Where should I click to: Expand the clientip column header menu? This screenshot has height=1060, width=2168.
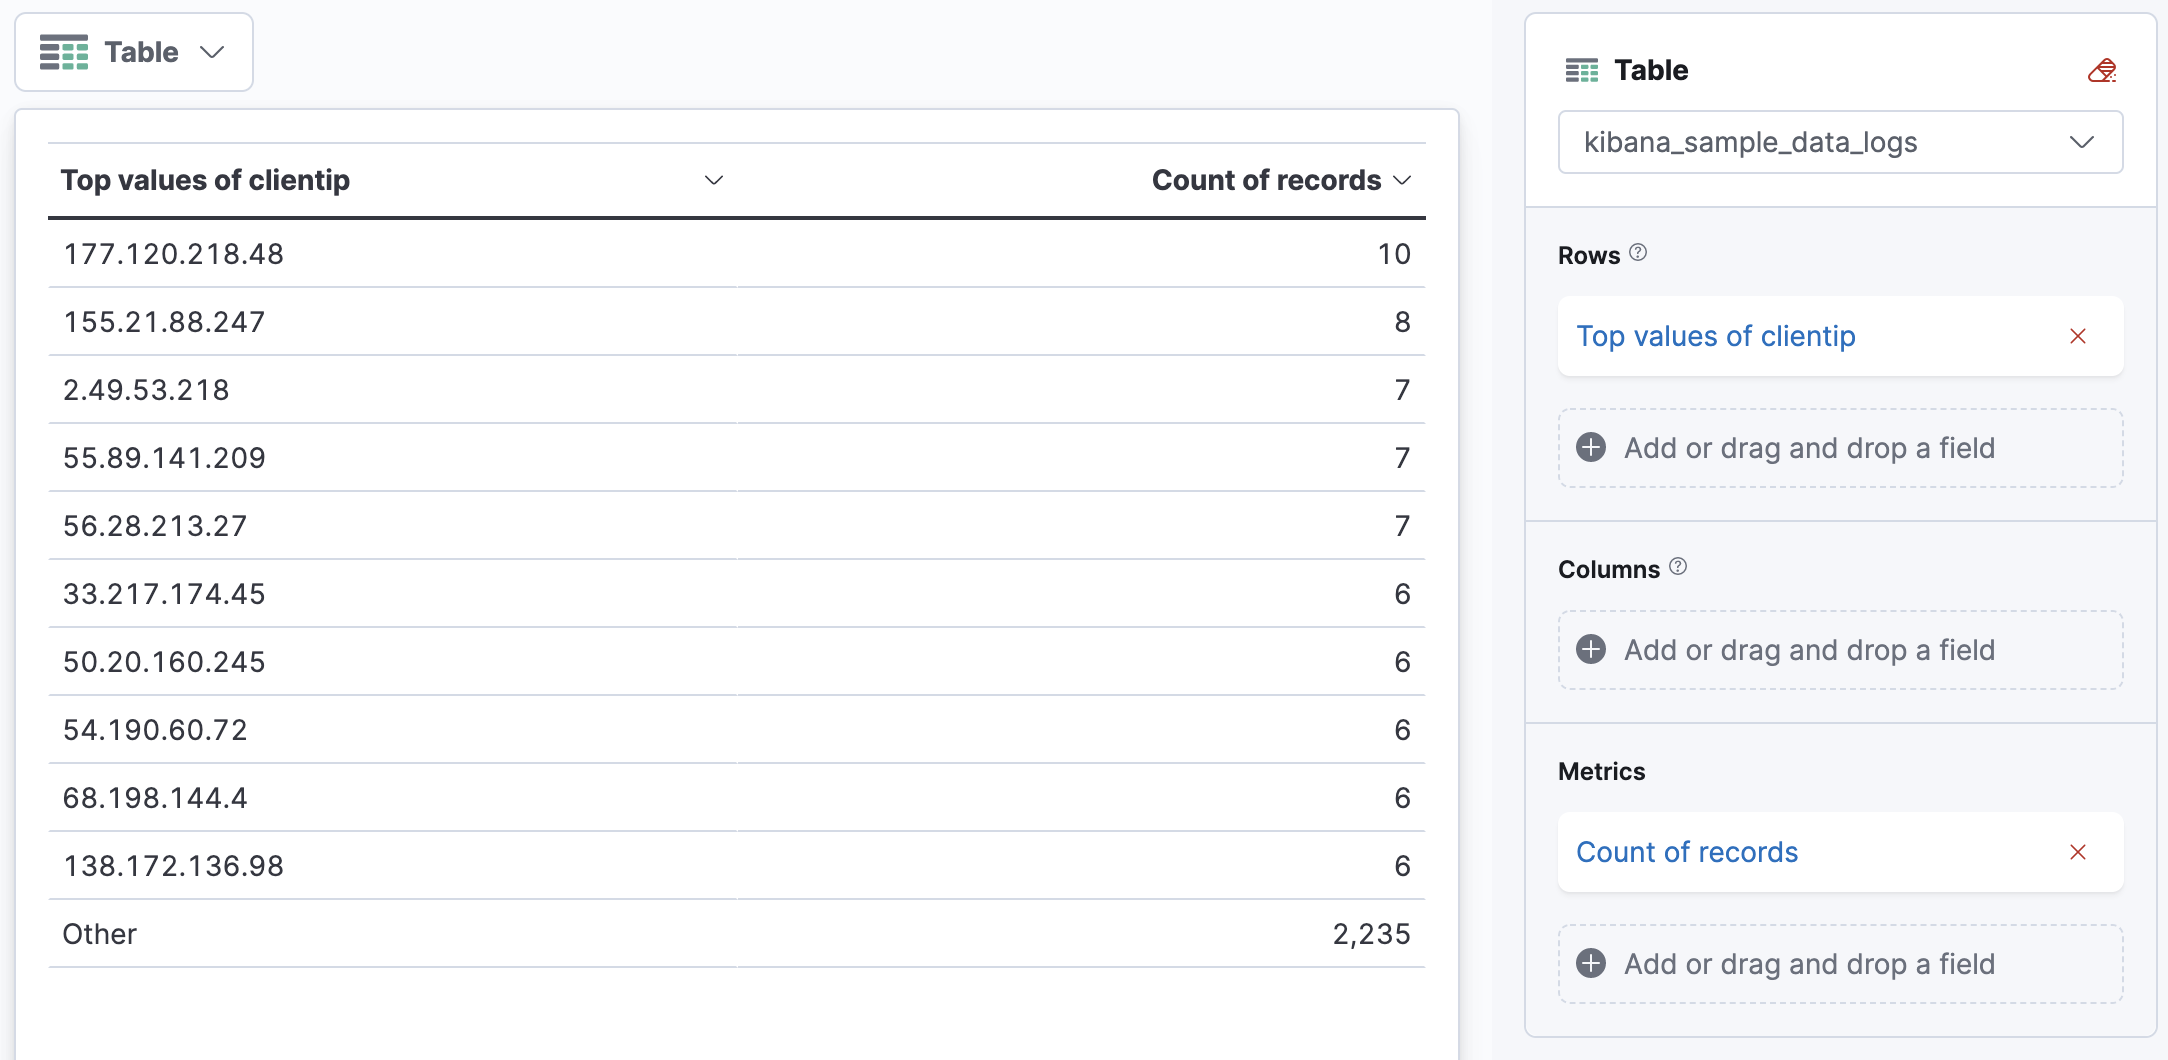(x=713, y=181)
